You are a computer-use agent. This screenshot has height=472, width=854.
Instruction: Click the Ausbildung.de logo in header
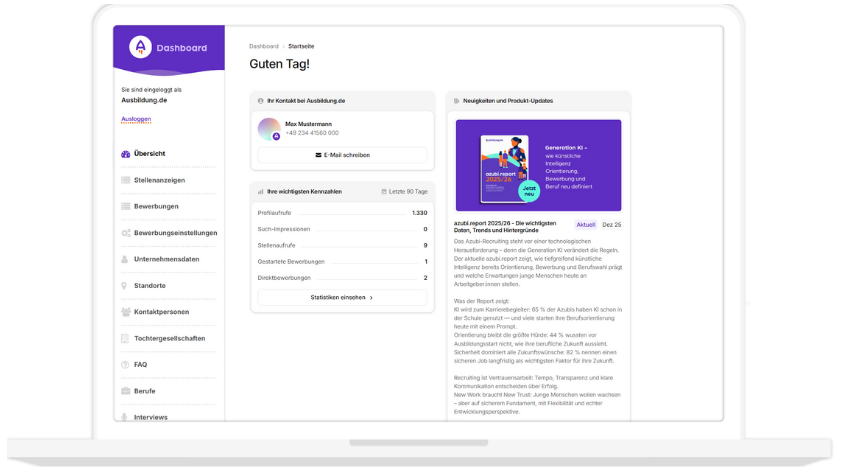tap(140, 47)
